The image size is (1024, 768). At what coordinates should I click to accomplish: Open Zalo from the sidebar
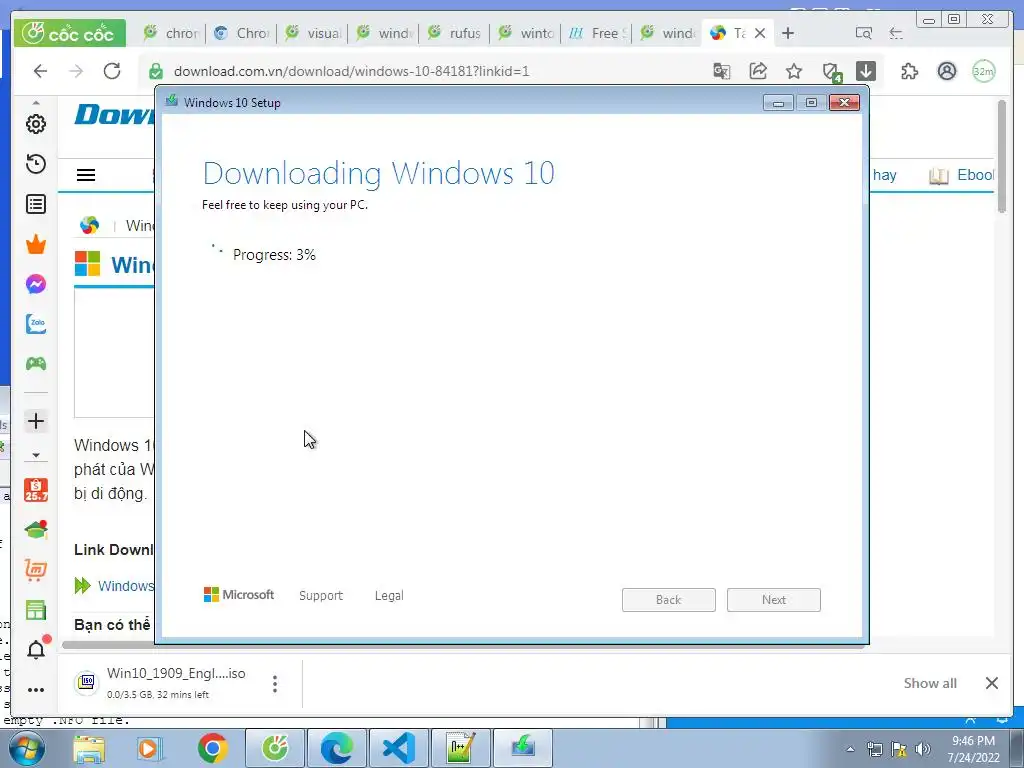pos(36,324)
